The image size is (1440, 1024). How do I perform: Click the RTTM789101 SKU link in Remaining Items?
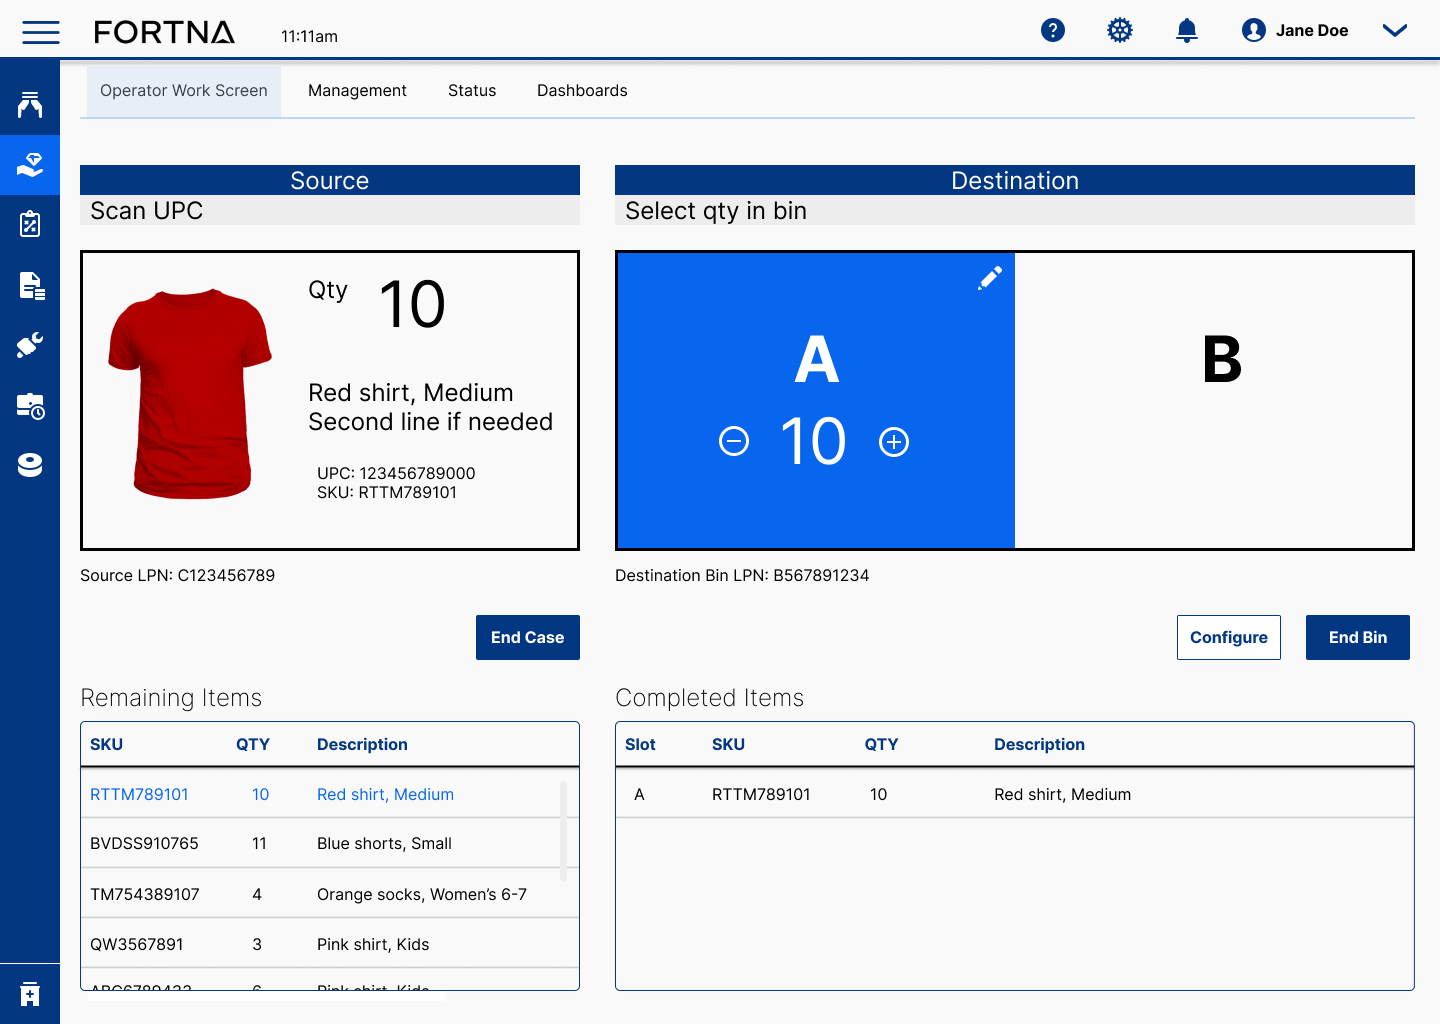(139, 794)
